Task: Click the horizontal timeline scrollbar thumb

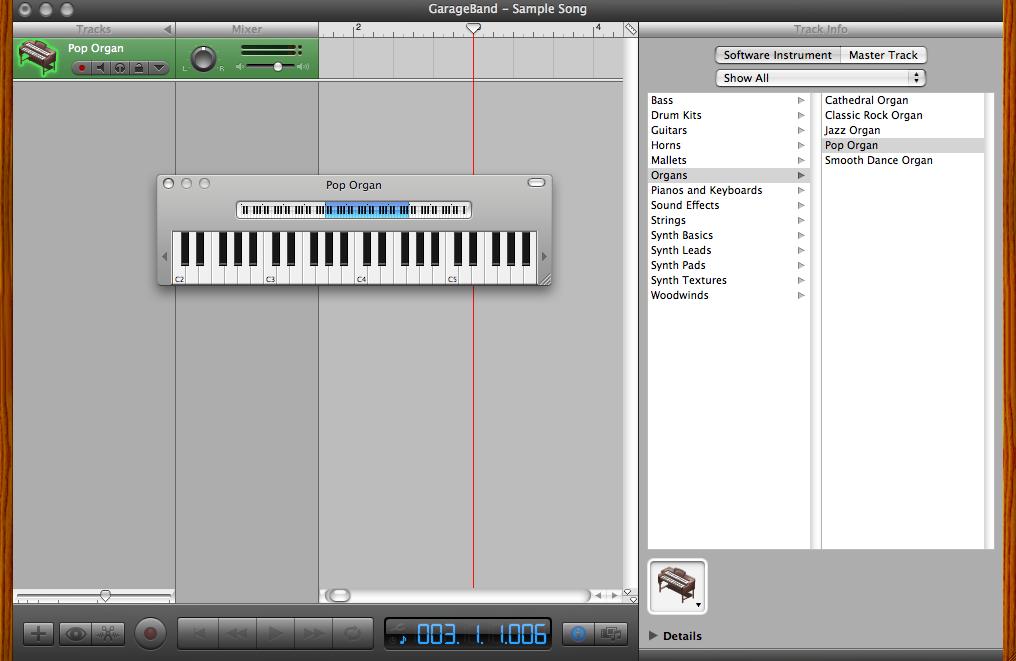Action: coord(338,596)
